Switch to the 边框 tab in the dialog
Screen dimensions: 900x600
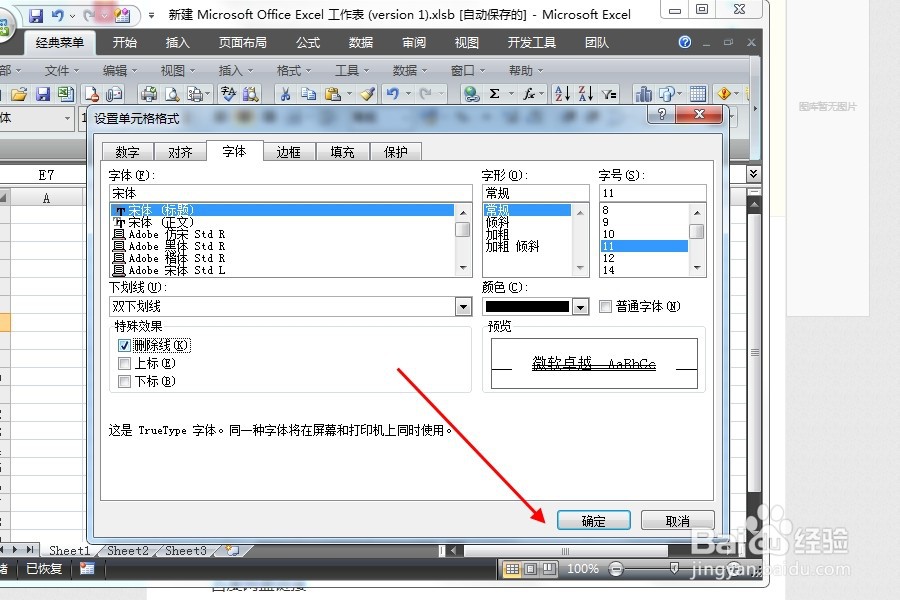coord(288,152)
